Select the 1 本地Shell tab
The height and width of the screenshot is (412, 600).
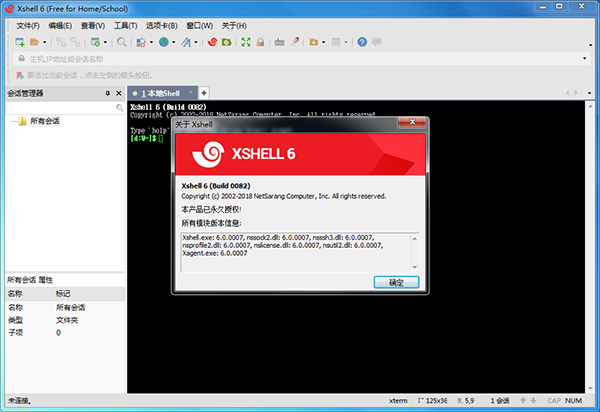(x=160, y=93)
